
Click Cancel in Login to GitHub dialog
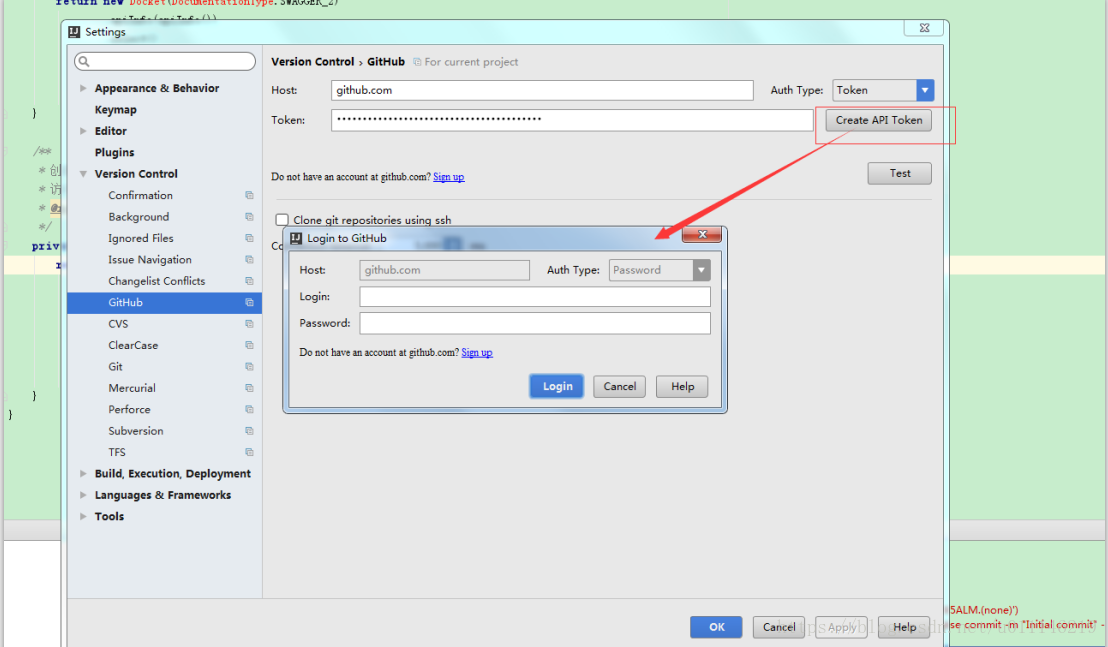pyautogui.click(x=620, y=386)
